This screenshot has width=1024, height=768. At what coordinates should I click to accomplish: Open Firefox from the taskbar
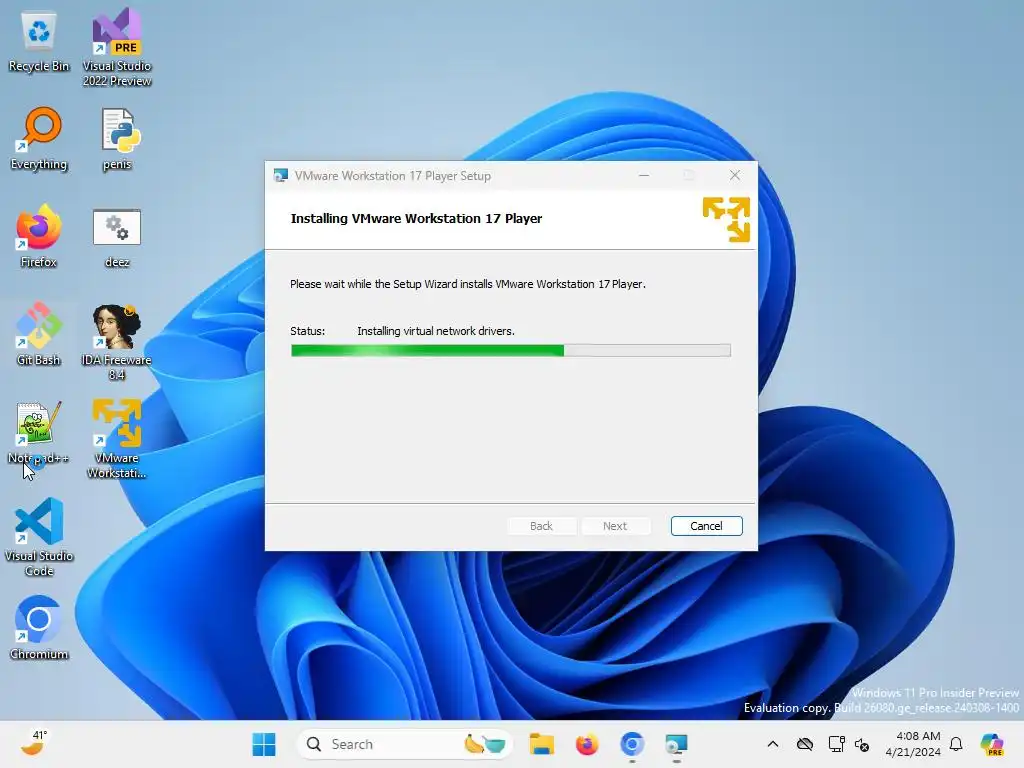(x=586, y=744)
